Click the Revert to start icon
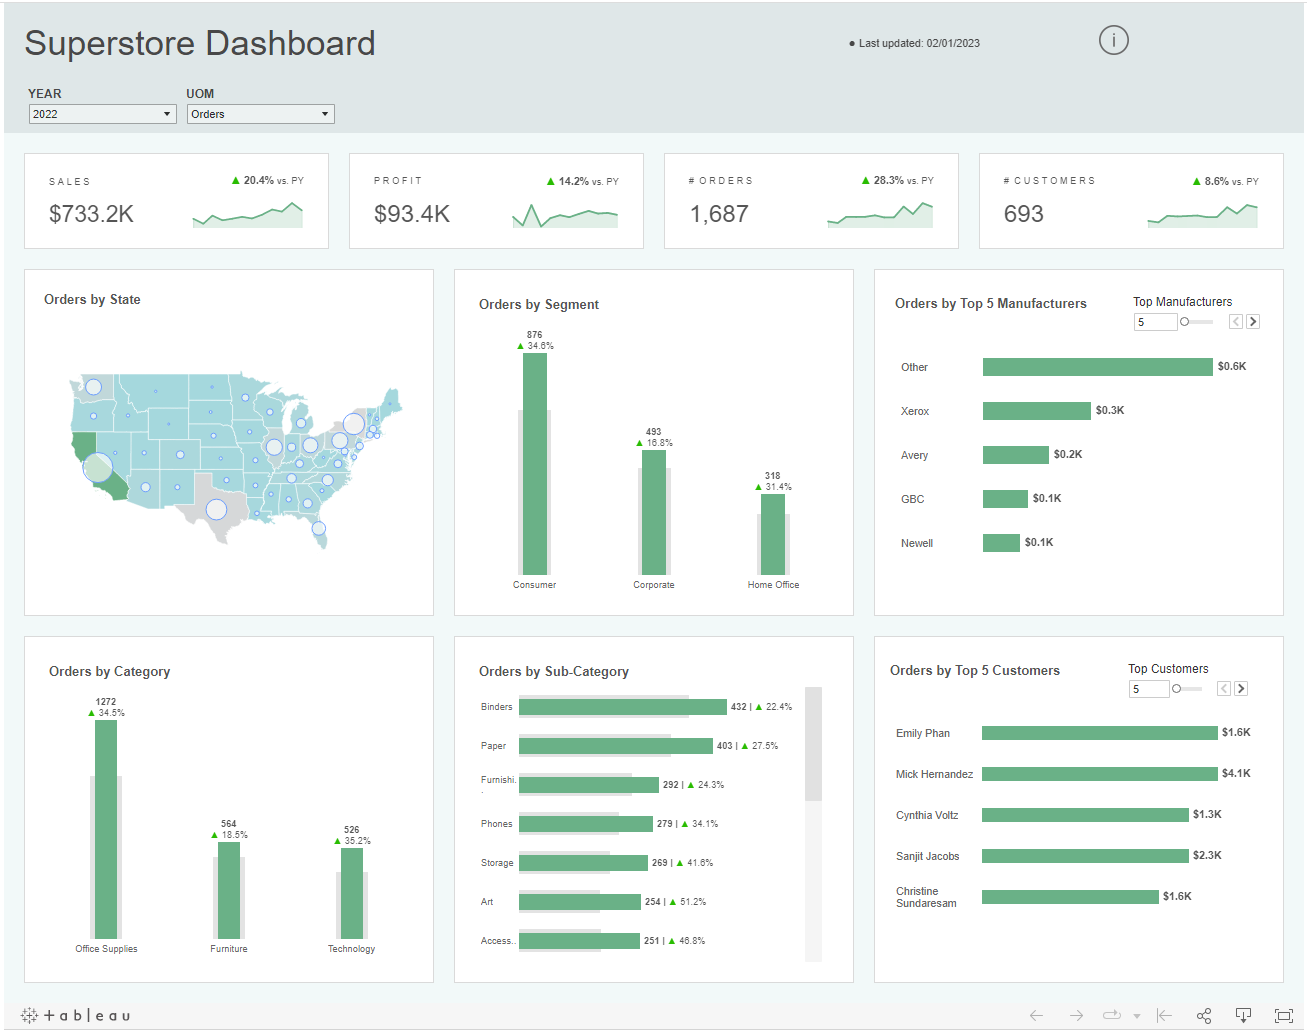 point(1164,1015)
